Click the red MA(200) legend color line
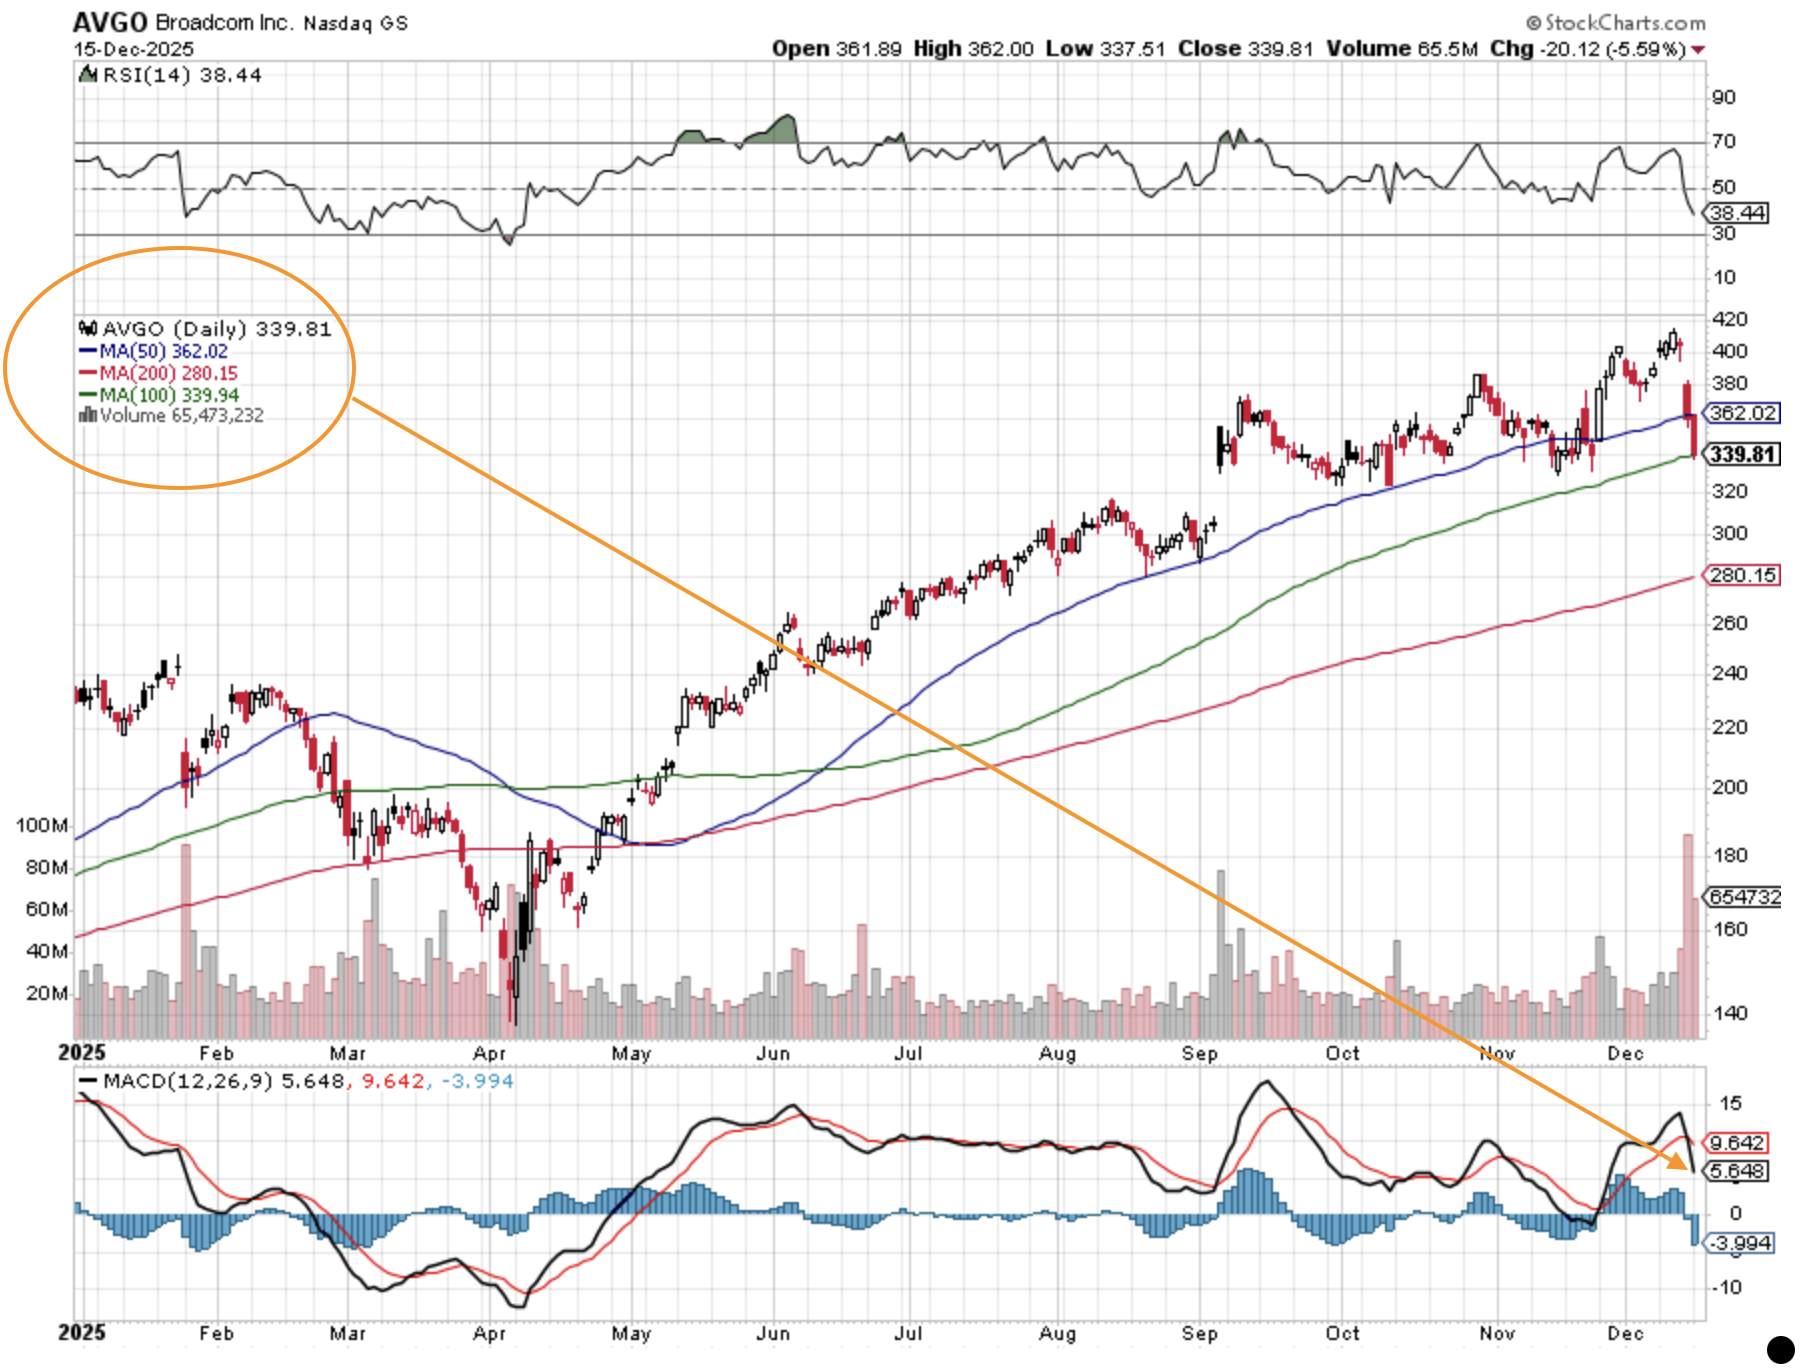This screenshot has height=1370, width=1818. pos(88,373)
